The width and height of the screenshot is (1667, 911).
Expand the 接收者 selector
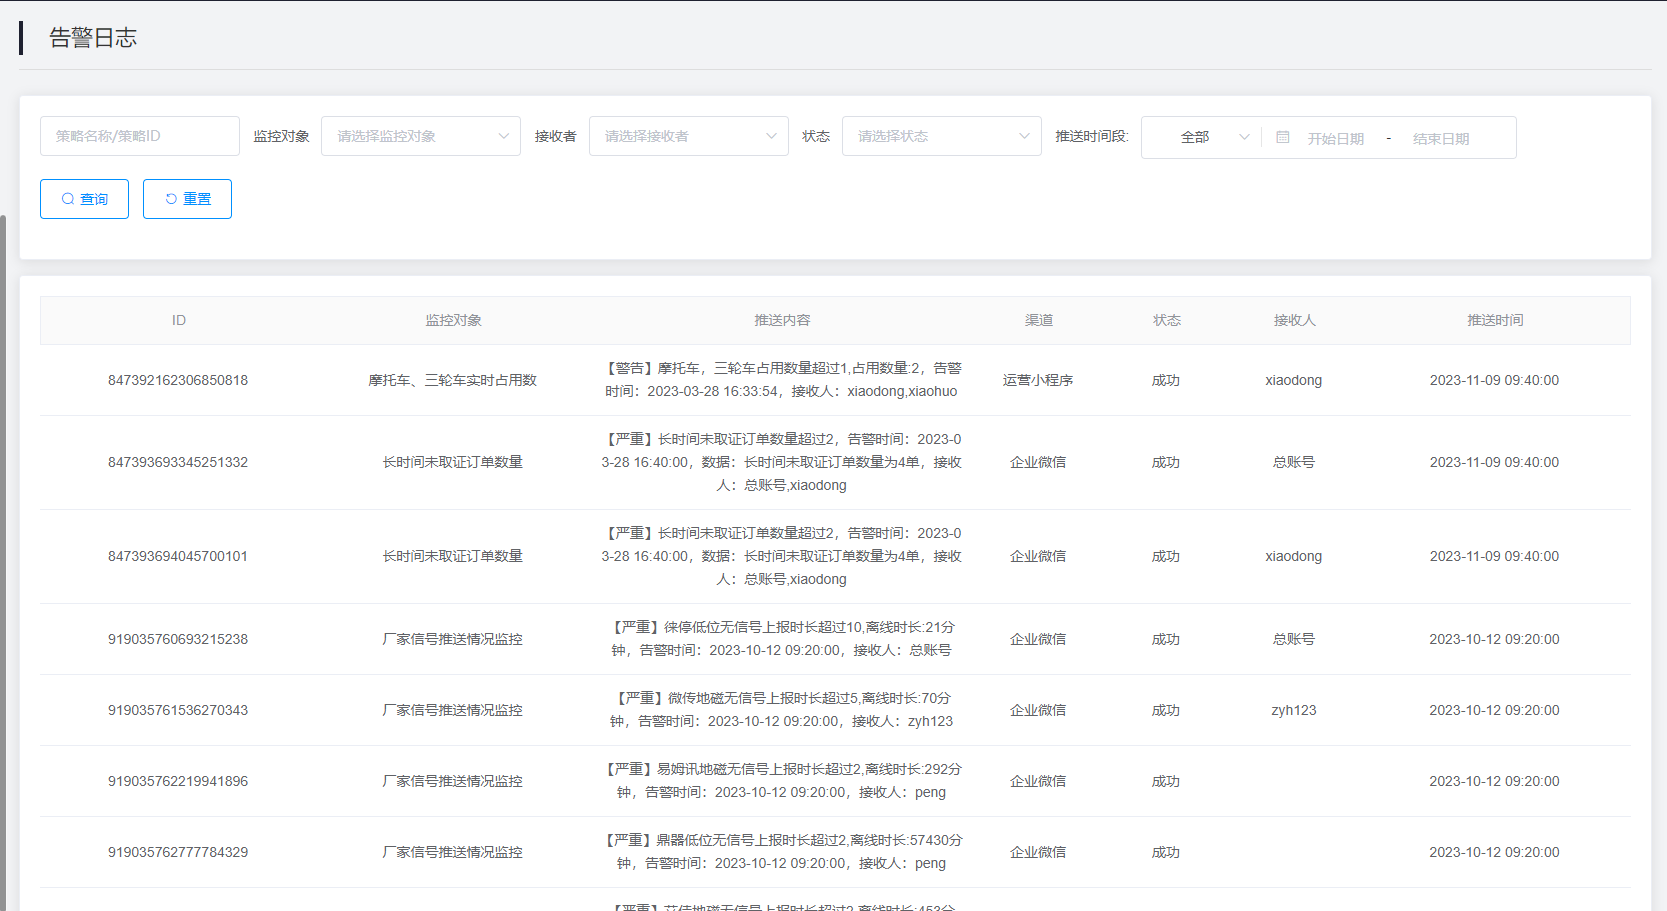[x=688, y=136]
